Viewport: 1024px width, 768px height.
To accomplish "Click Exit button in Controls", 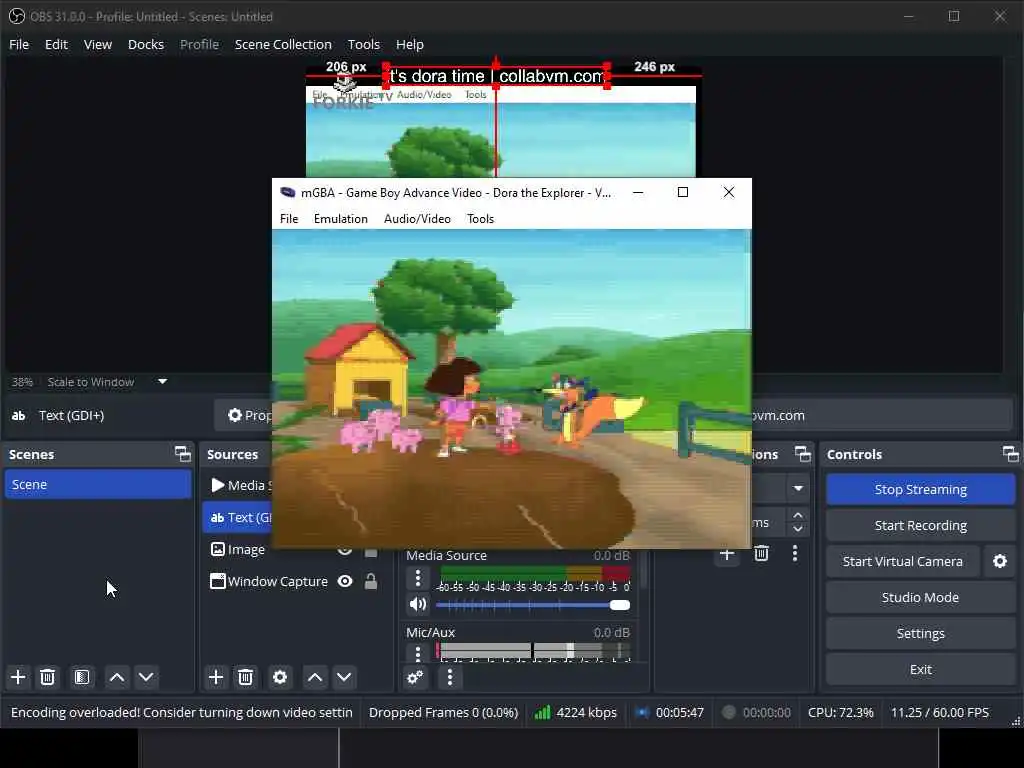I will click(921, 669).
